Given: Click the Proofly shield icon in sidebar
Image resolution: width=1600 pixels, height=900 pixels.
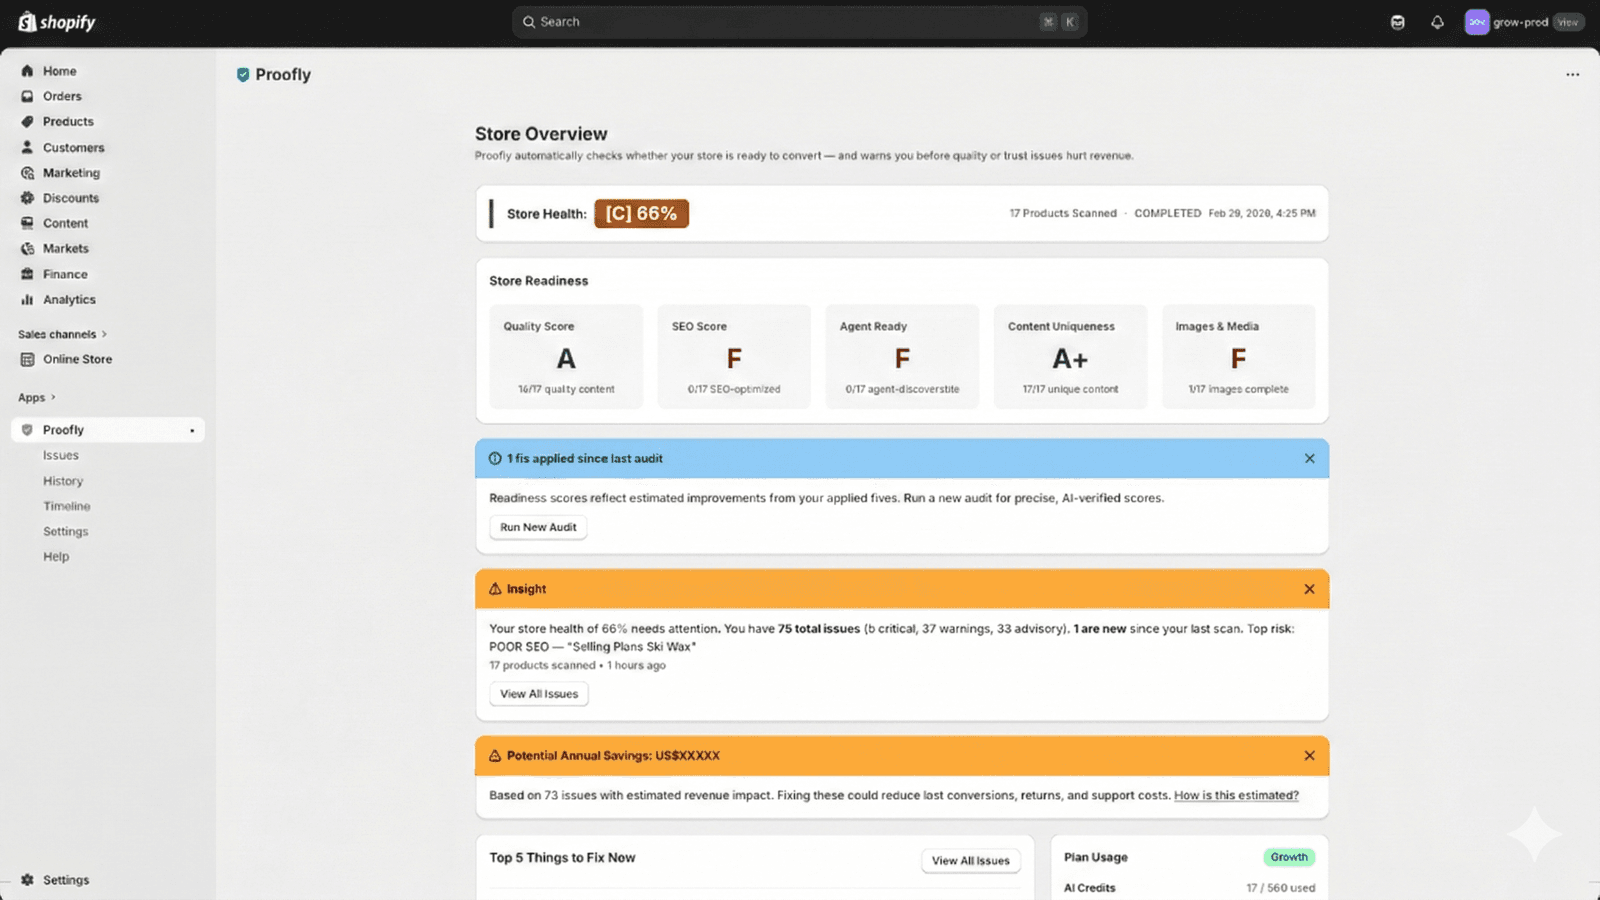Looking at the screenshot, I should tap(27, 430).
